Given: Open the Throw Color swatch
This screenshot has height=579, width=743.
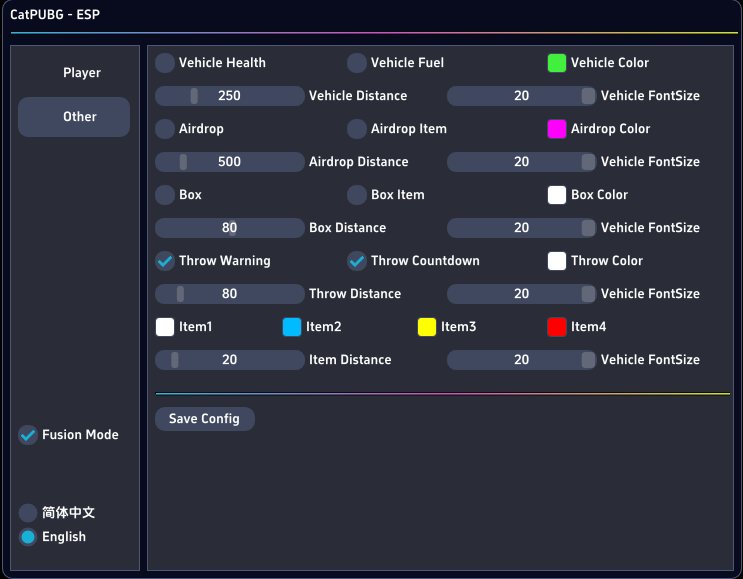Looking at the screenshot, I should tap(557, 261).
